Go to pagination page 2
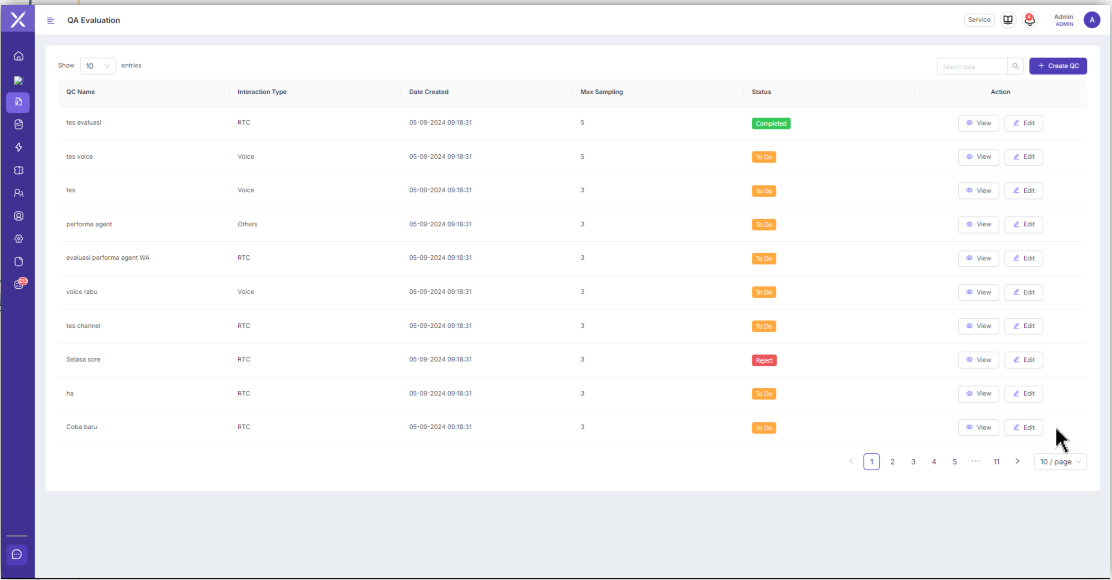Viewport: 1112px width, 580px height. 892,462
